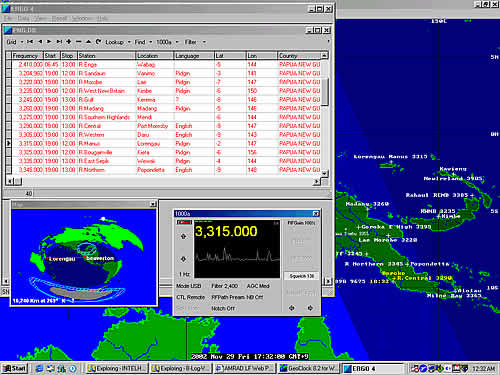Viewport: 500px width, 375px height.
Task: Click Mode USB setting
Action: point(189,286)
